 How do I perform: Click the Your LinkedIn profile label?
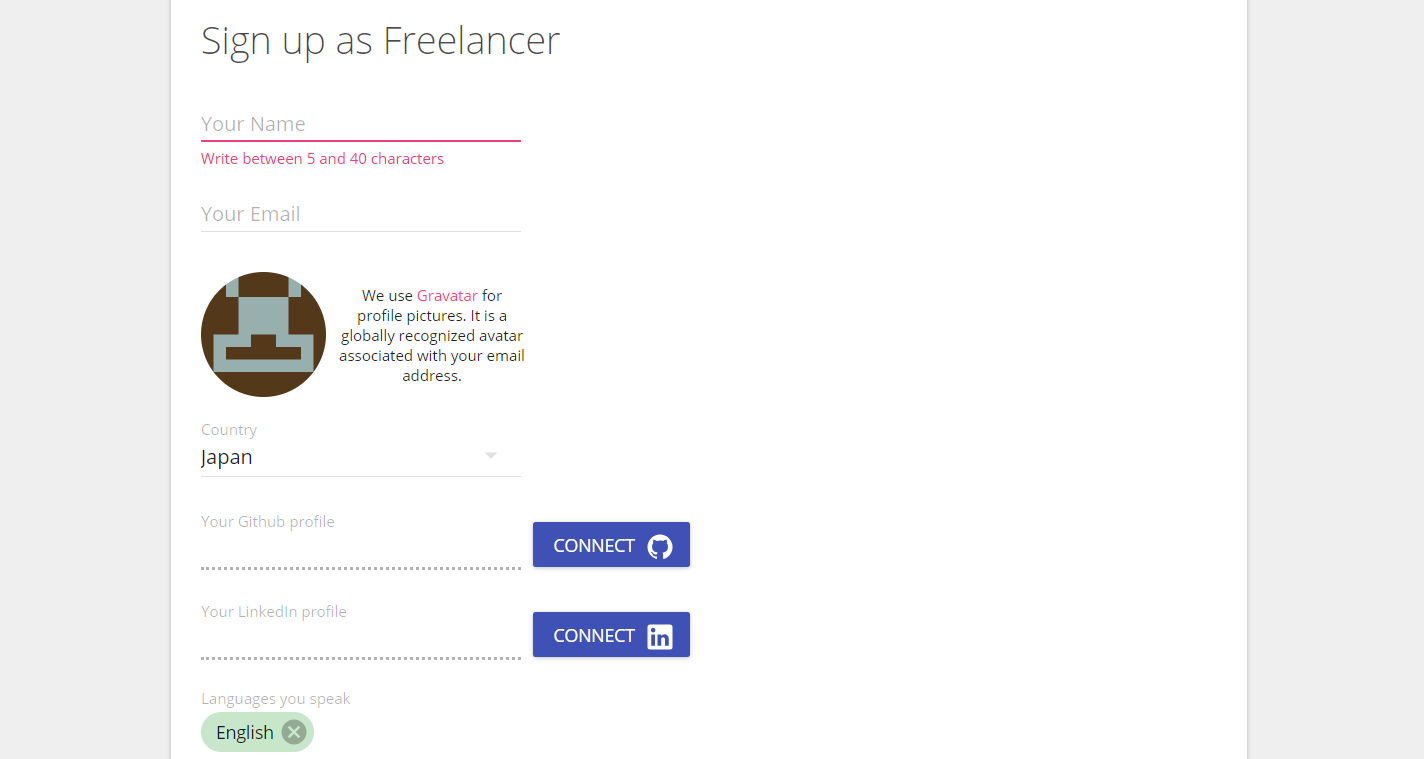[x=274, y=612]
